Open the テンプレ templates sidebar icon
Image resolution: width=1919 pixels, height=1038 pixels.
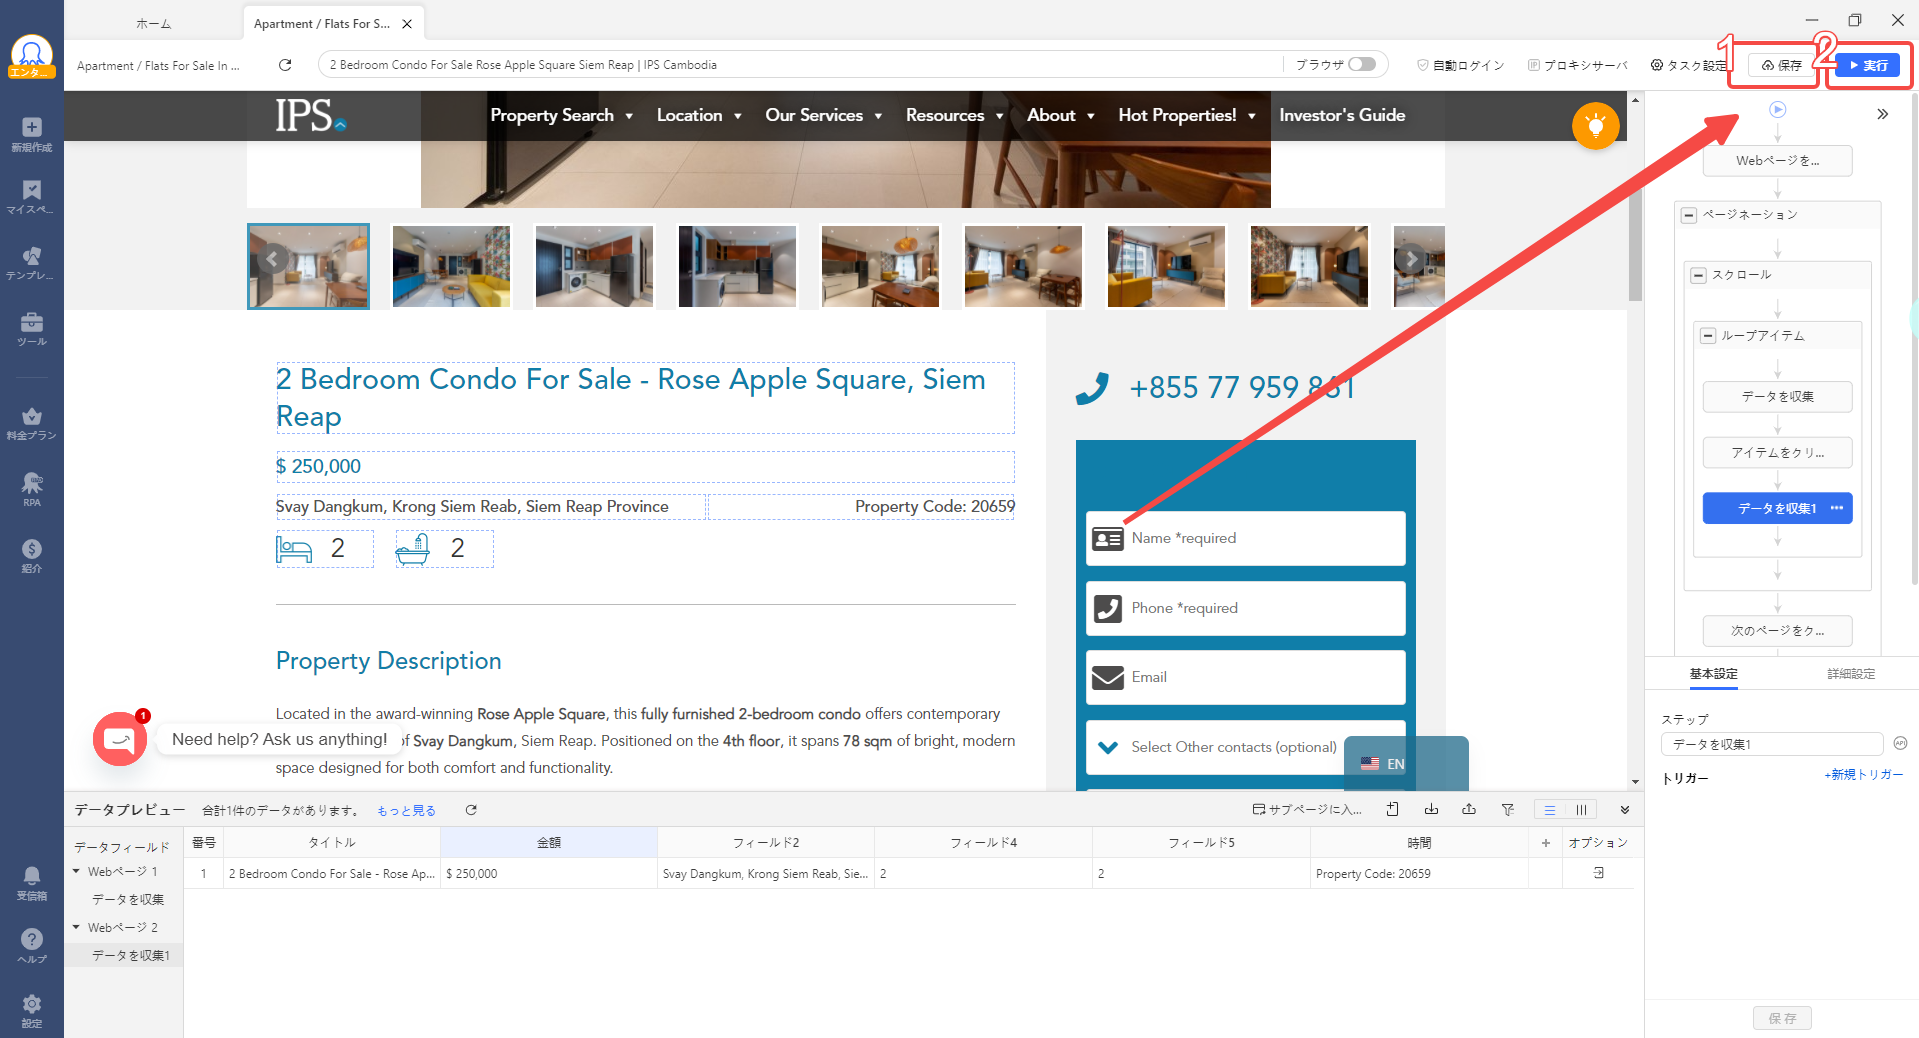[31, 262]
